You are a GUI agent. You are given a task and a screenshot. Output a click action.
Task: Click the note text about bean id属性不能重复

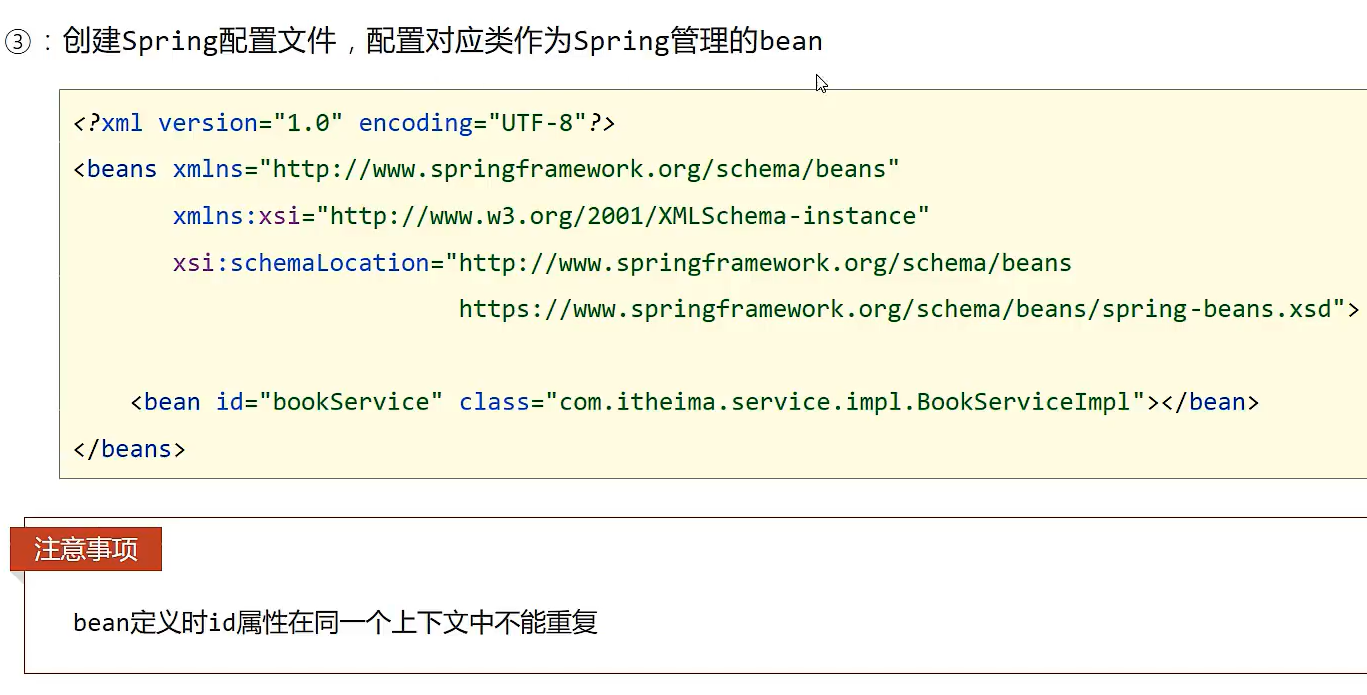pos(335,623)
